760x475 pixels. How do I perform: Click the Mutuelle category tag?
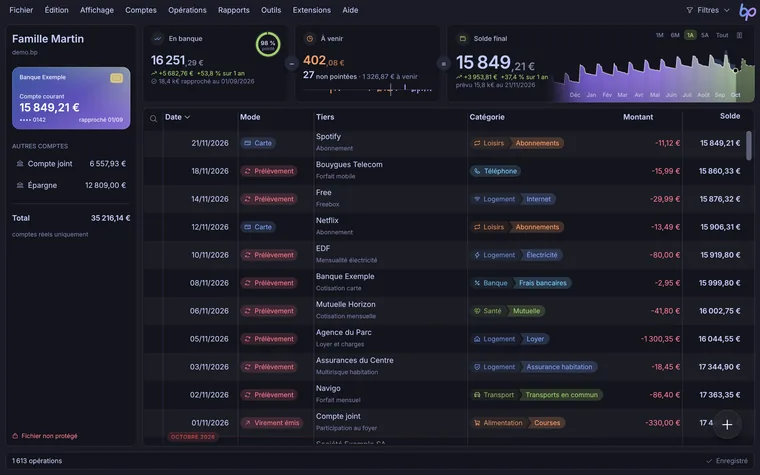click(526, 311)
